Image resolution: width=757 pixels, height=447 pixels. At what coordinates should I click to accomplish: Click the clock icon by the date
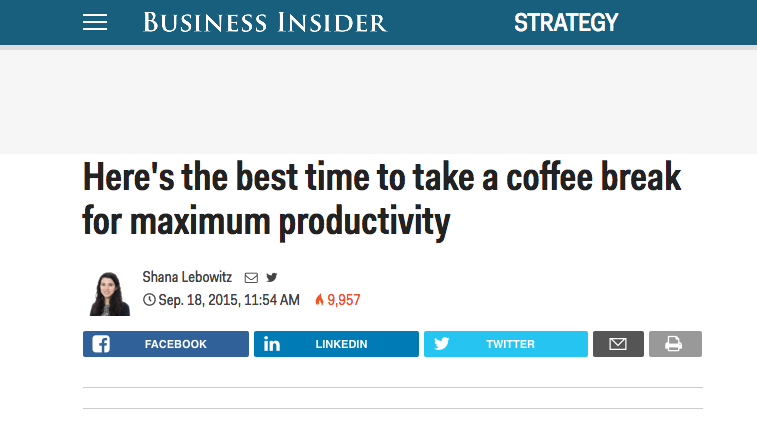coord(149,300)
